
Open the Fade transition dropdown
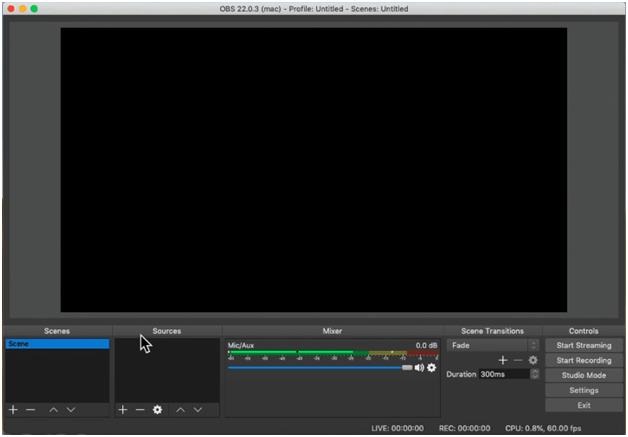[493, 345]
